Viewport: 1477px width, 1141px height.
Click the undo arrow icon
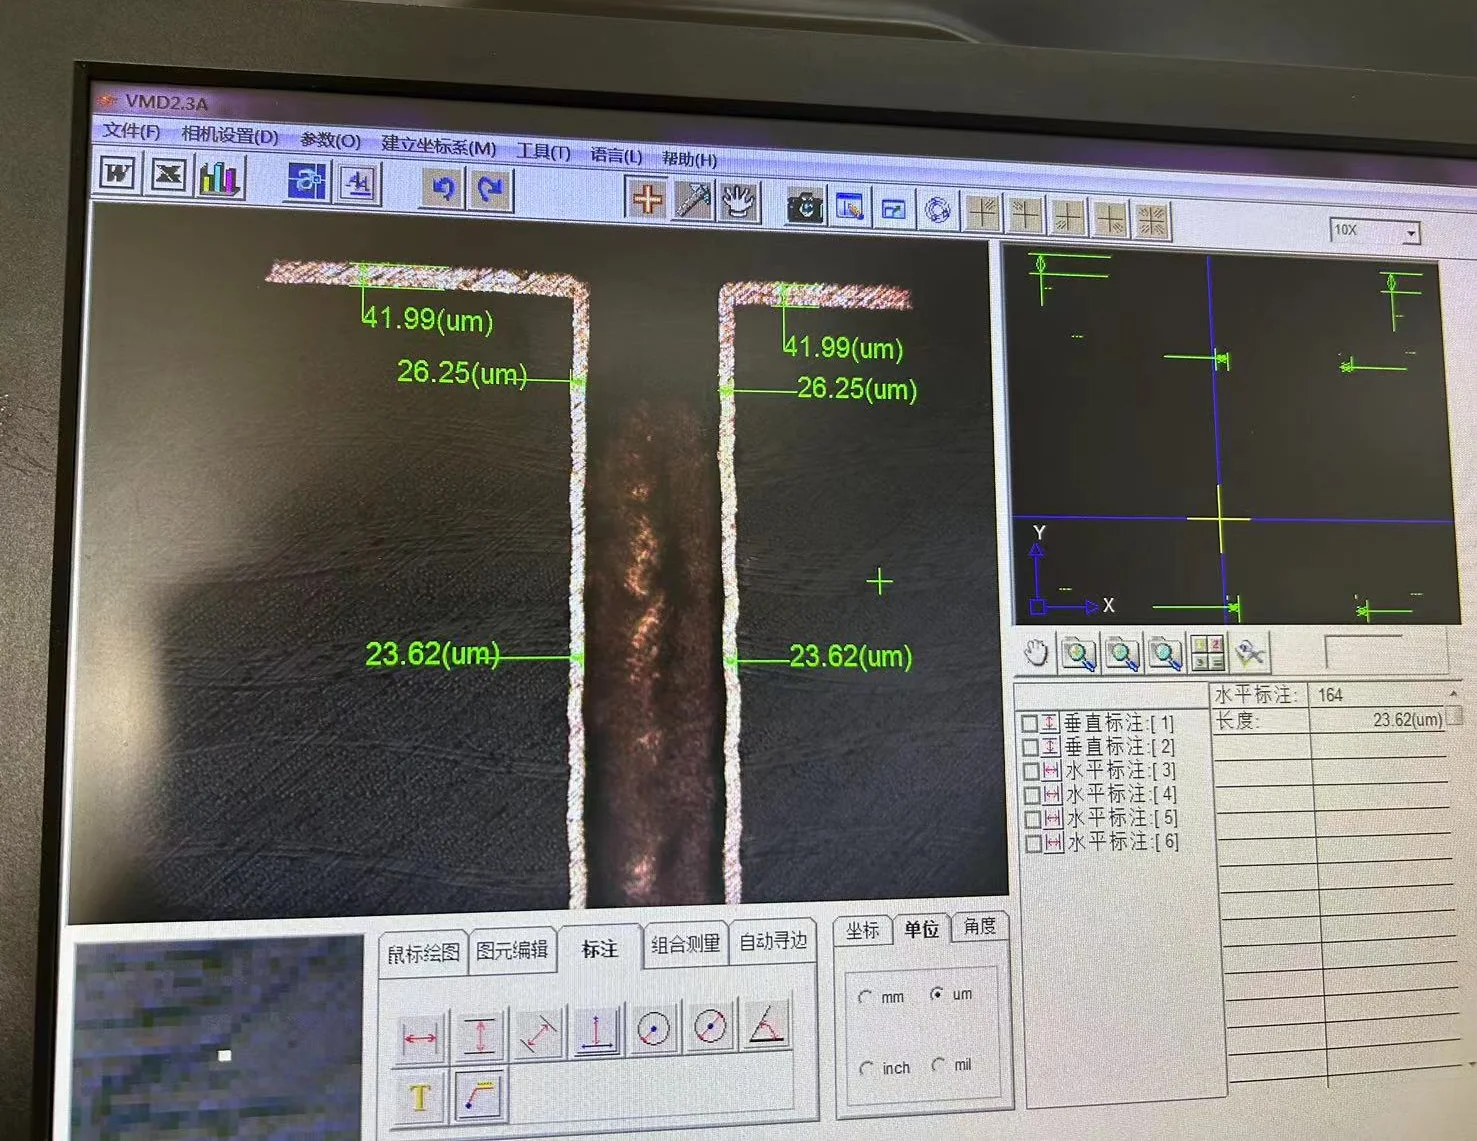pos(443,188)
